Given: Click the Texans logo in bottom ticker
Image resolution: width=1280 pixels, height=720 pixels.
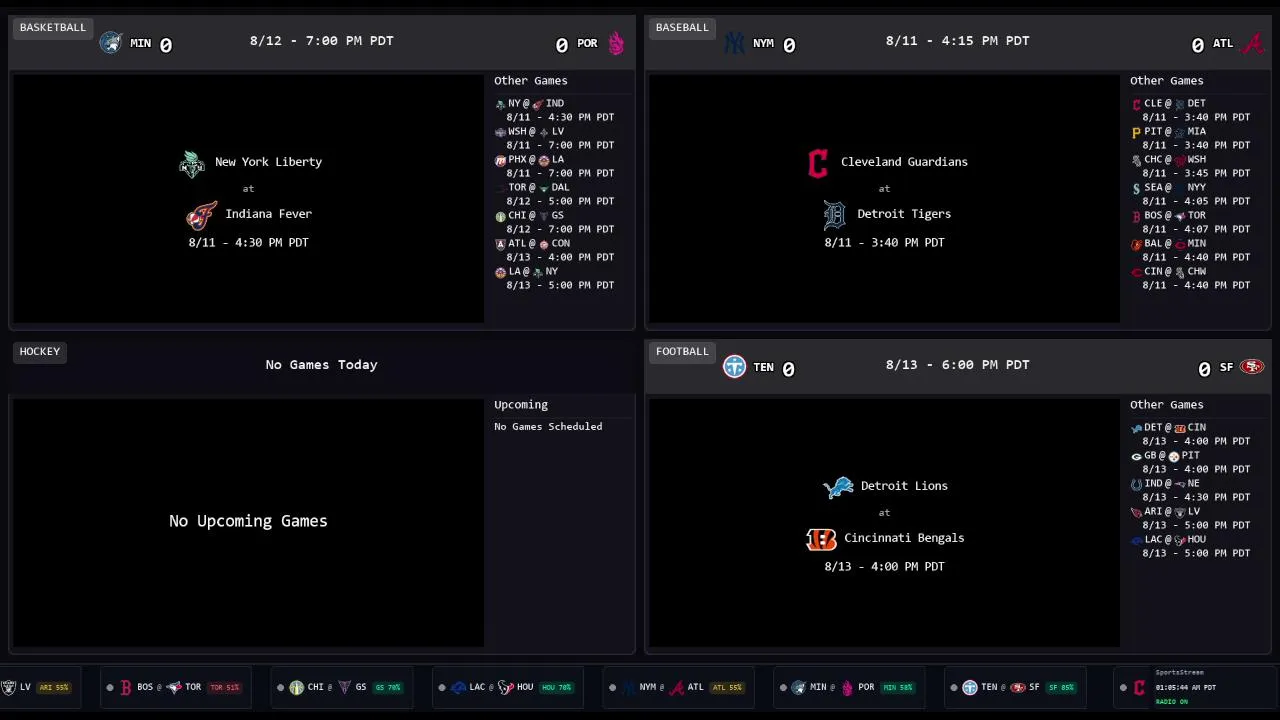Looking at the screenshot, I should tap(506, 687).
